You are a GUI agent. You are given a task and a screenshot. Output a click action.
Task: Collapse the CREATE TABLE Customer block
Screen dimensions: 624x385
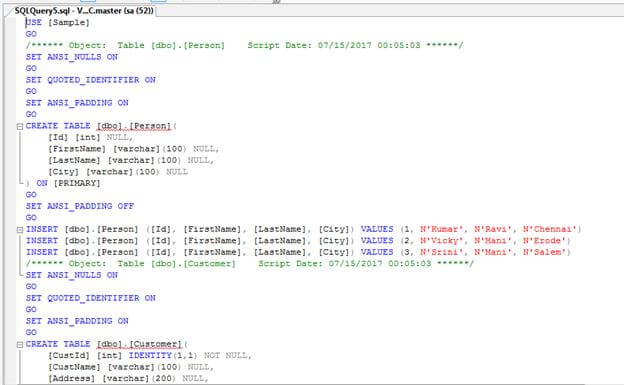coord(20,345)
